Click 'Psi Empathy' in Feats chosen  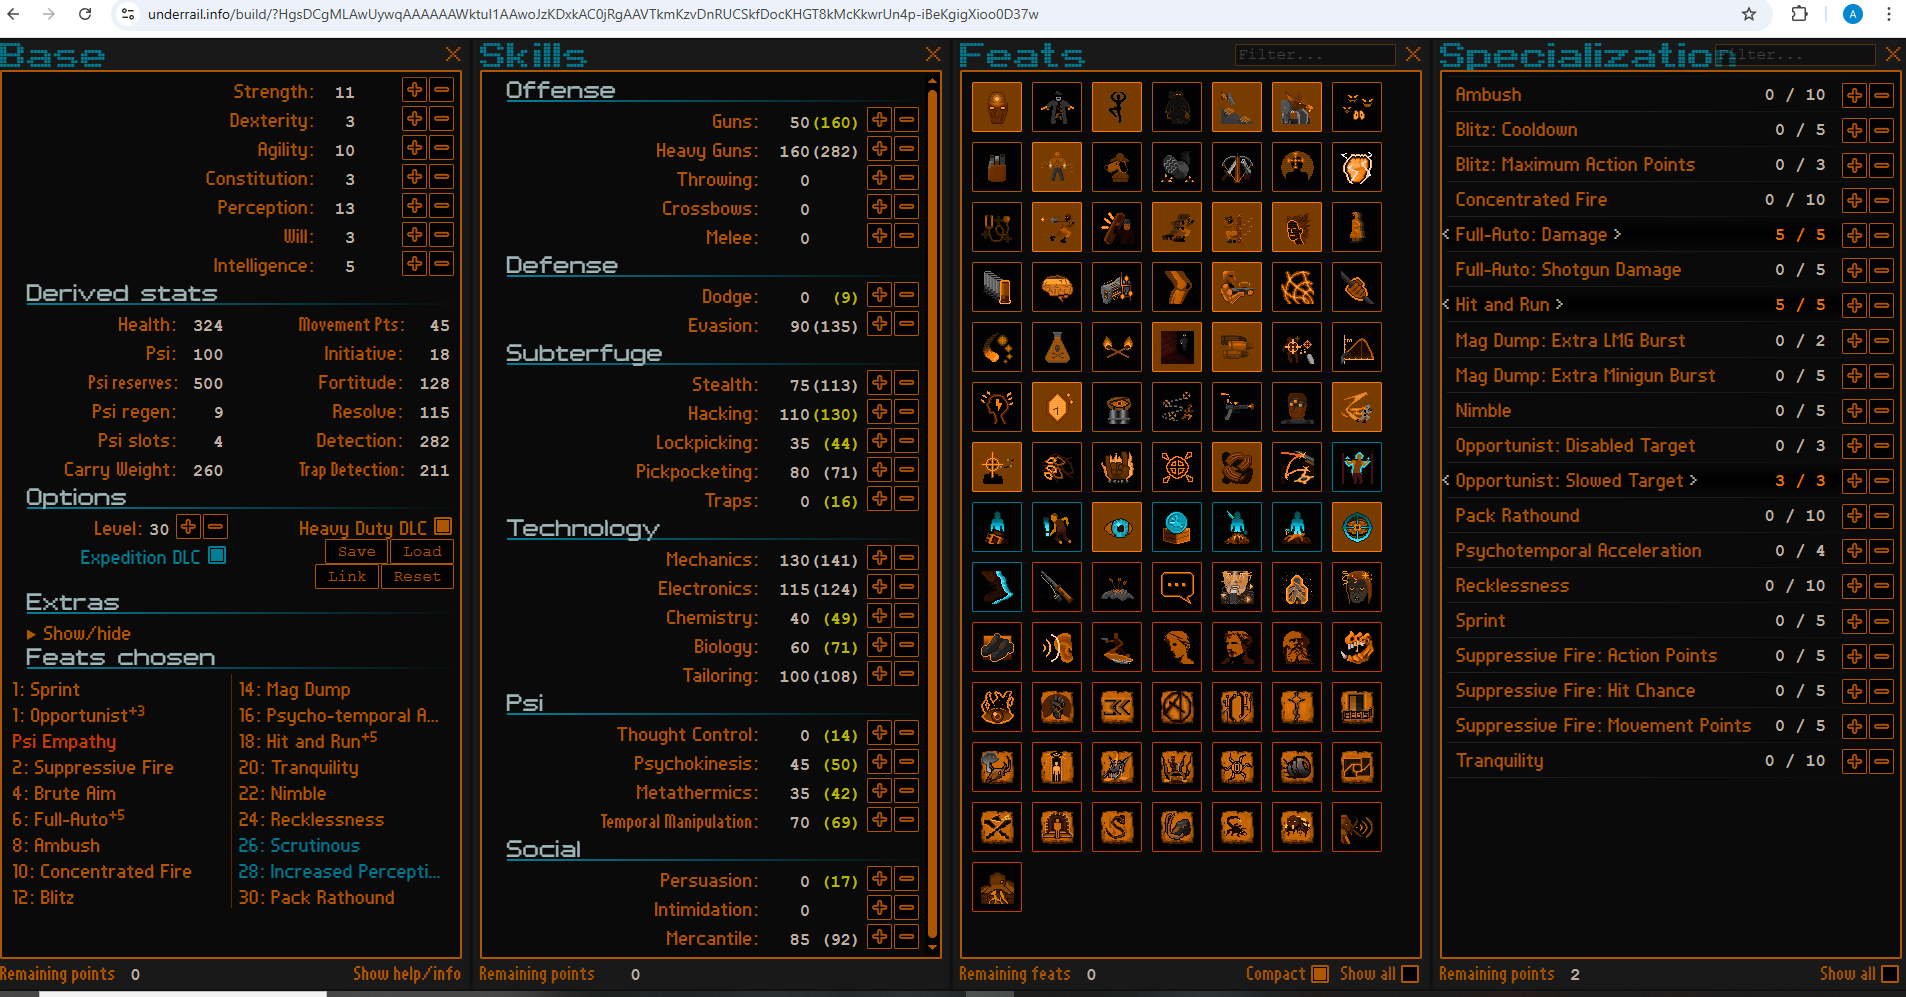coord(64,742)
